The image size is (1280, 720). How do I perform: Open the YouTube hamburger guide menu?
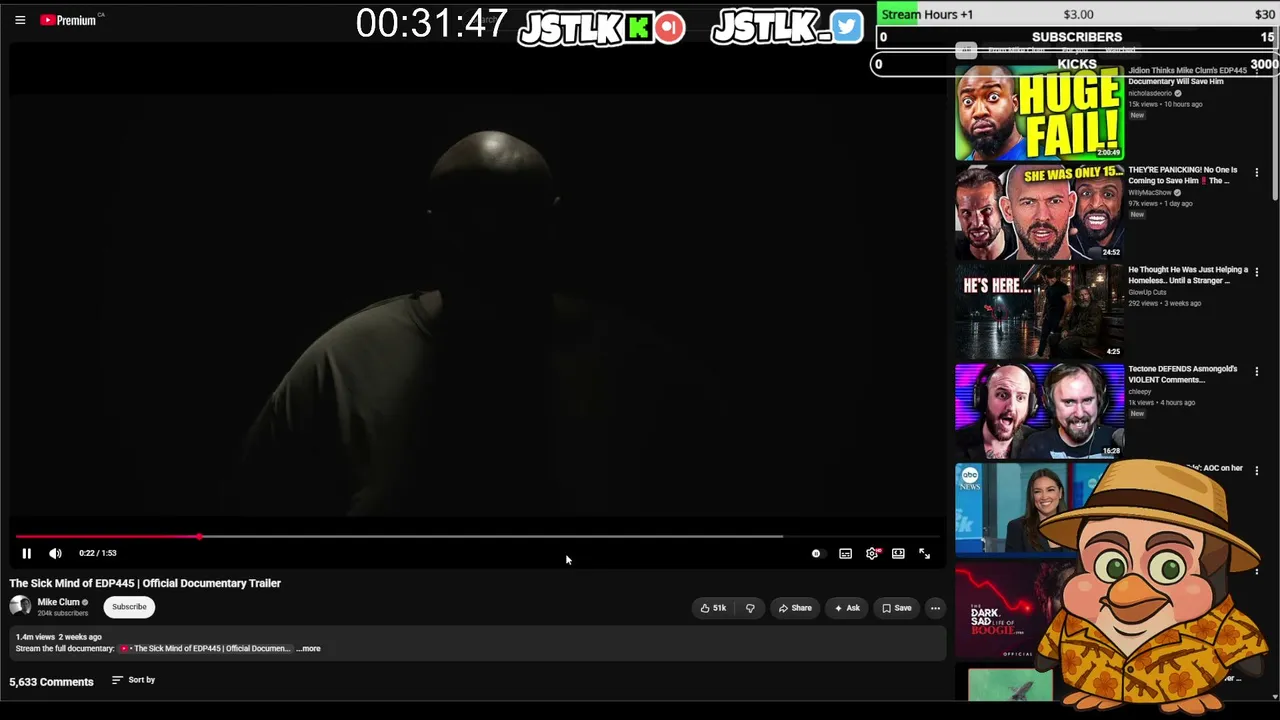[20, 20]
